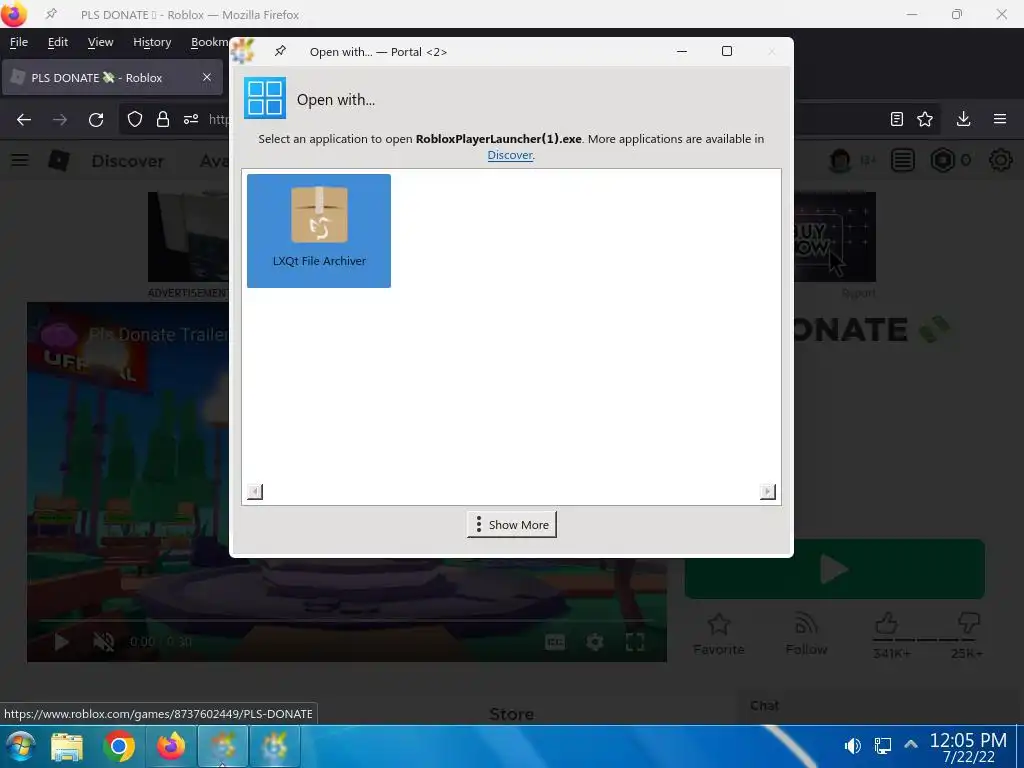The width and height of the screenshot is (1024, 768).
Task: Go forward in Firefox
Action: point(59,120)
